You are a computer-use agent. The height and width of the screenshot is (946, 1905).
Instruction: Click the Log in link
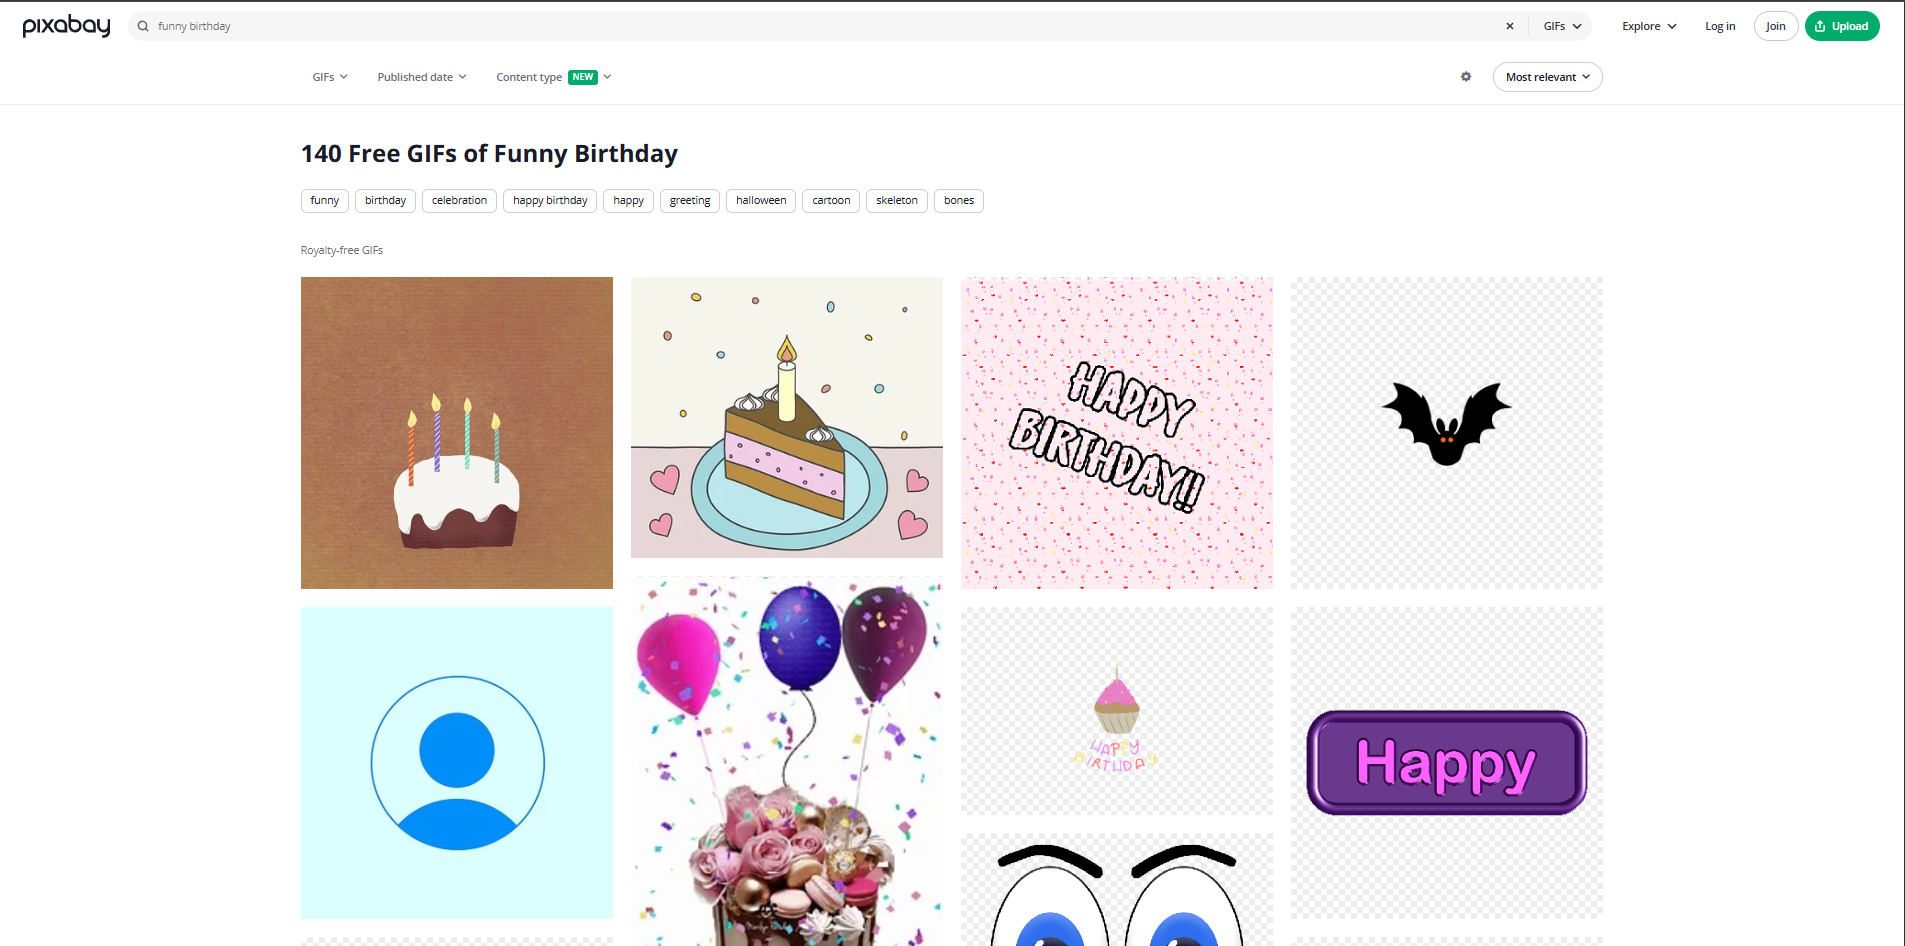click(x=1719, y=26)
